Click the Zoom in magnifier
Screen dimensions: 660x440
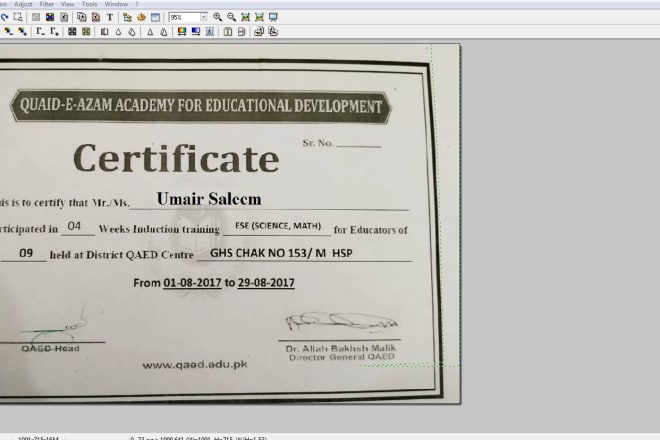point(218,17)
